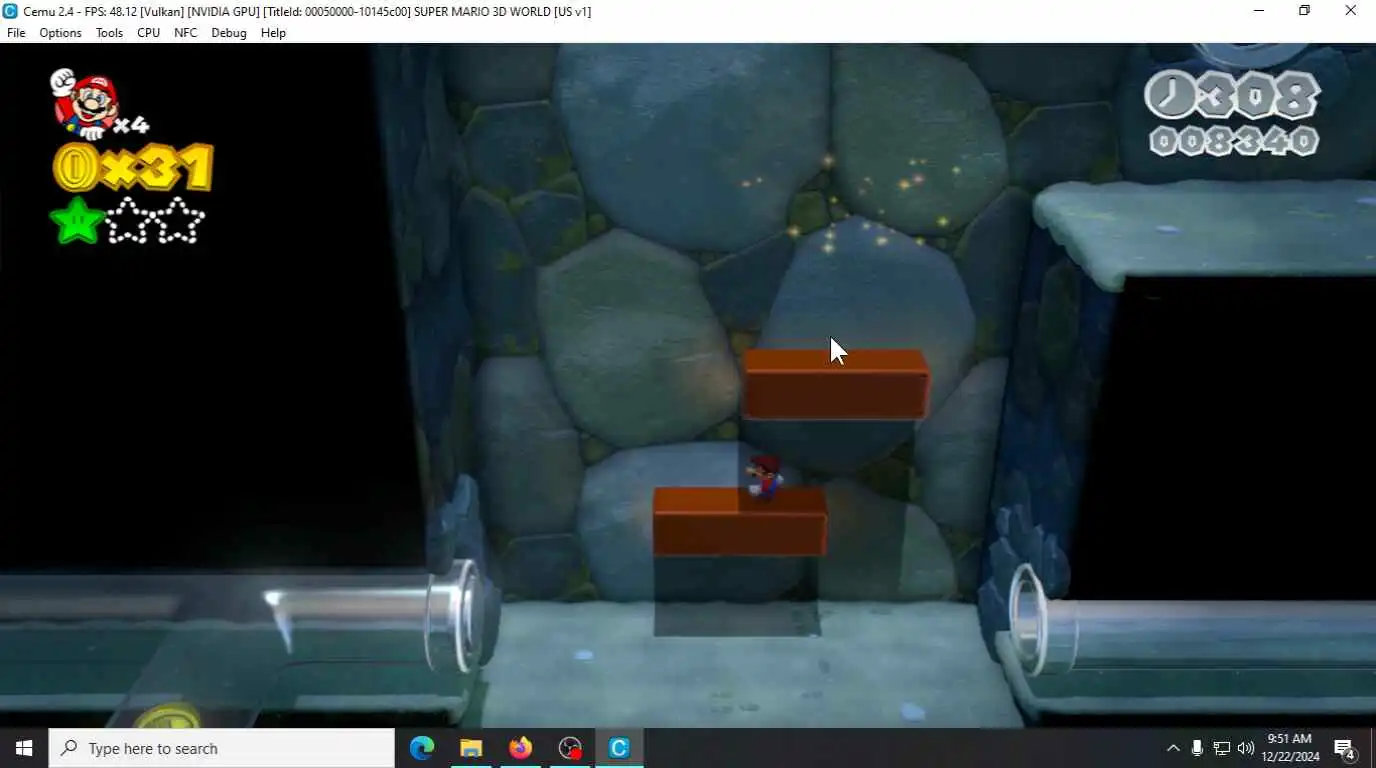This screenshot has height=768, width=1376.
Task: Open the Options menu
Action: point(60,33)
